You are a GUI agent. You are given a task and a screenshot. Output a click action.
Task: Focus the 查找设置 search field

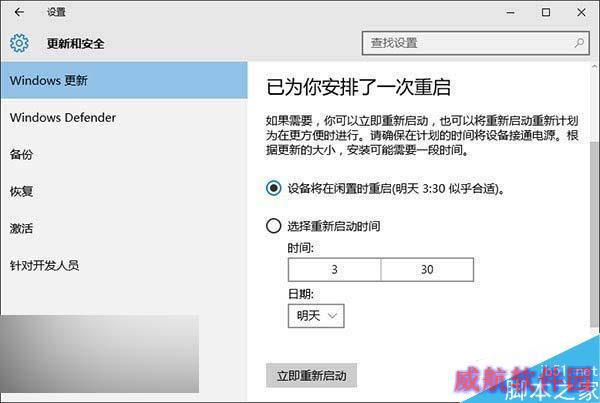click(x=476, y=43)
